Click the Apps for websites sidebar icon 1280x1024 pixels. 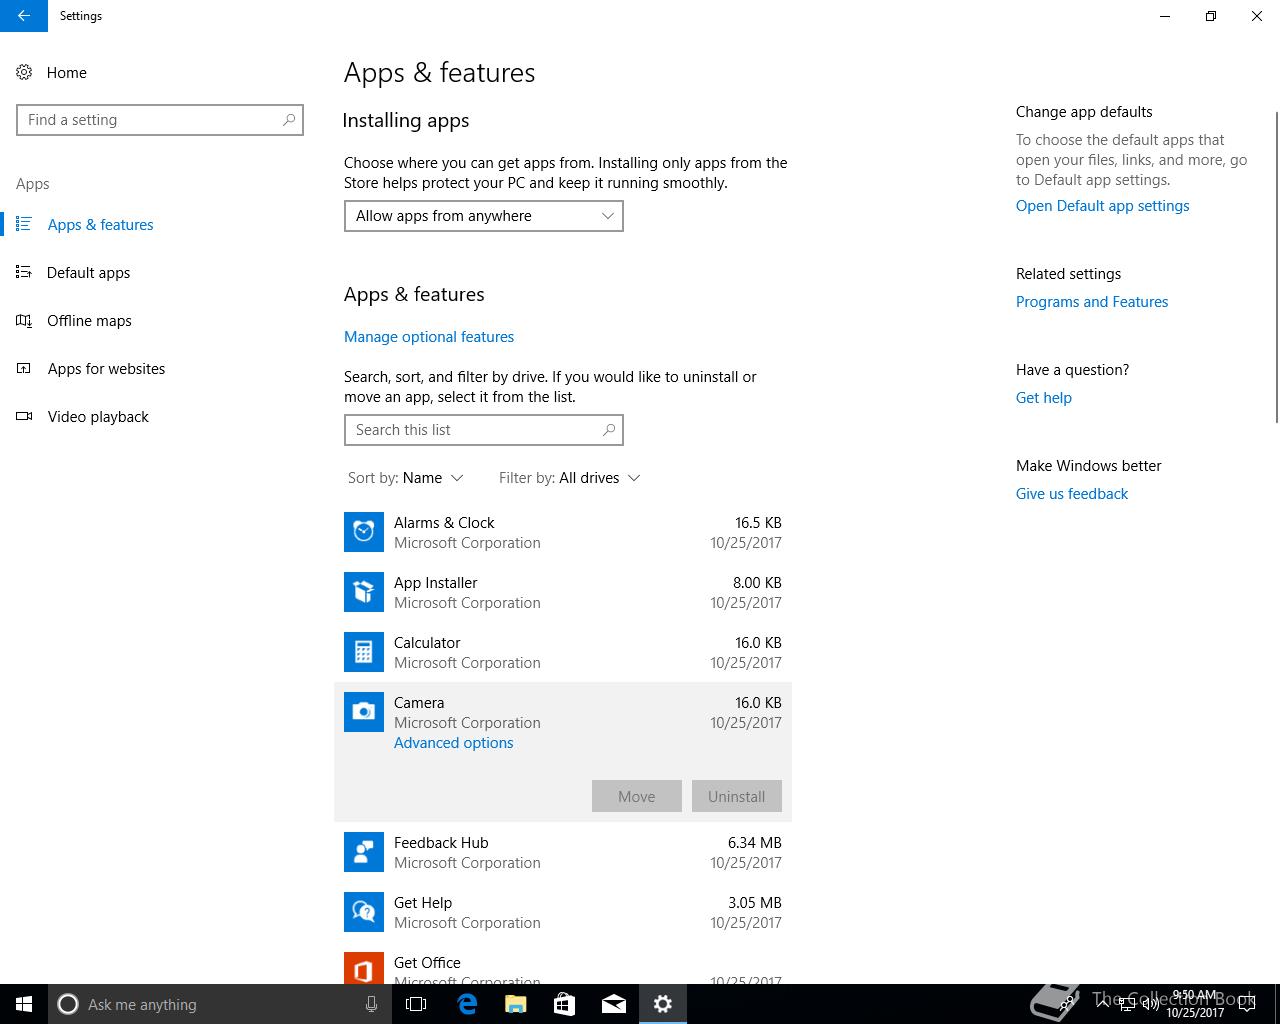pyautogui.click(x=24, y=368)
